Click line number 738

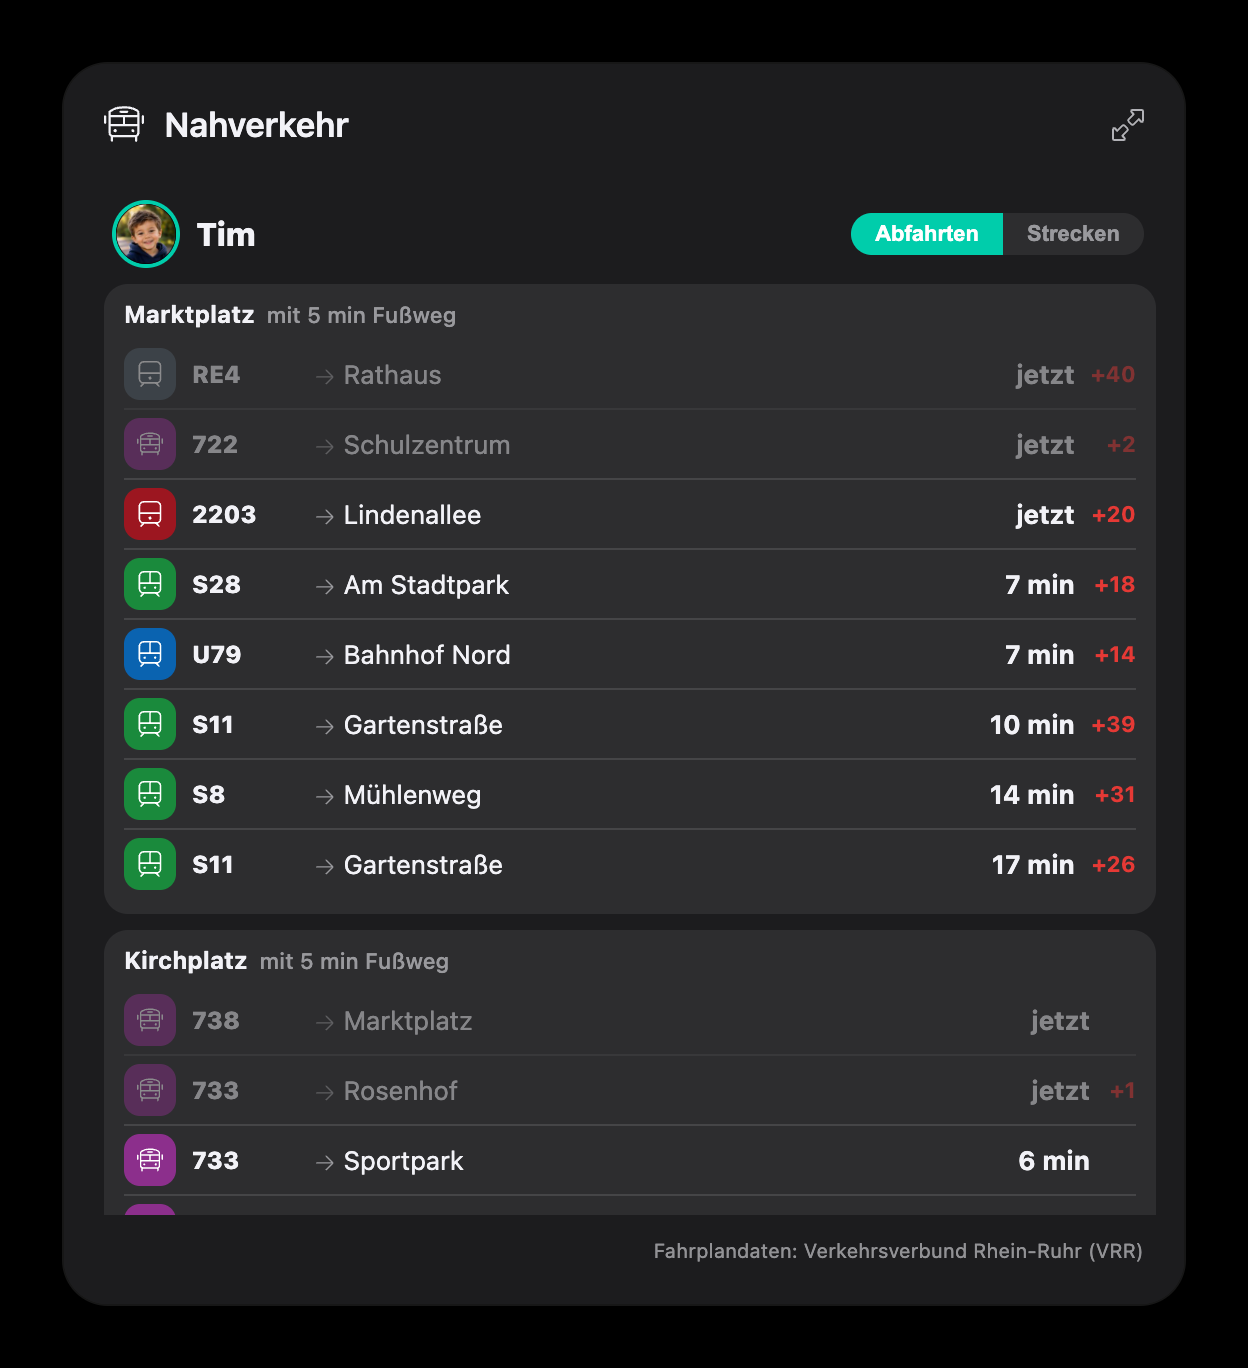coord(216,1021)
